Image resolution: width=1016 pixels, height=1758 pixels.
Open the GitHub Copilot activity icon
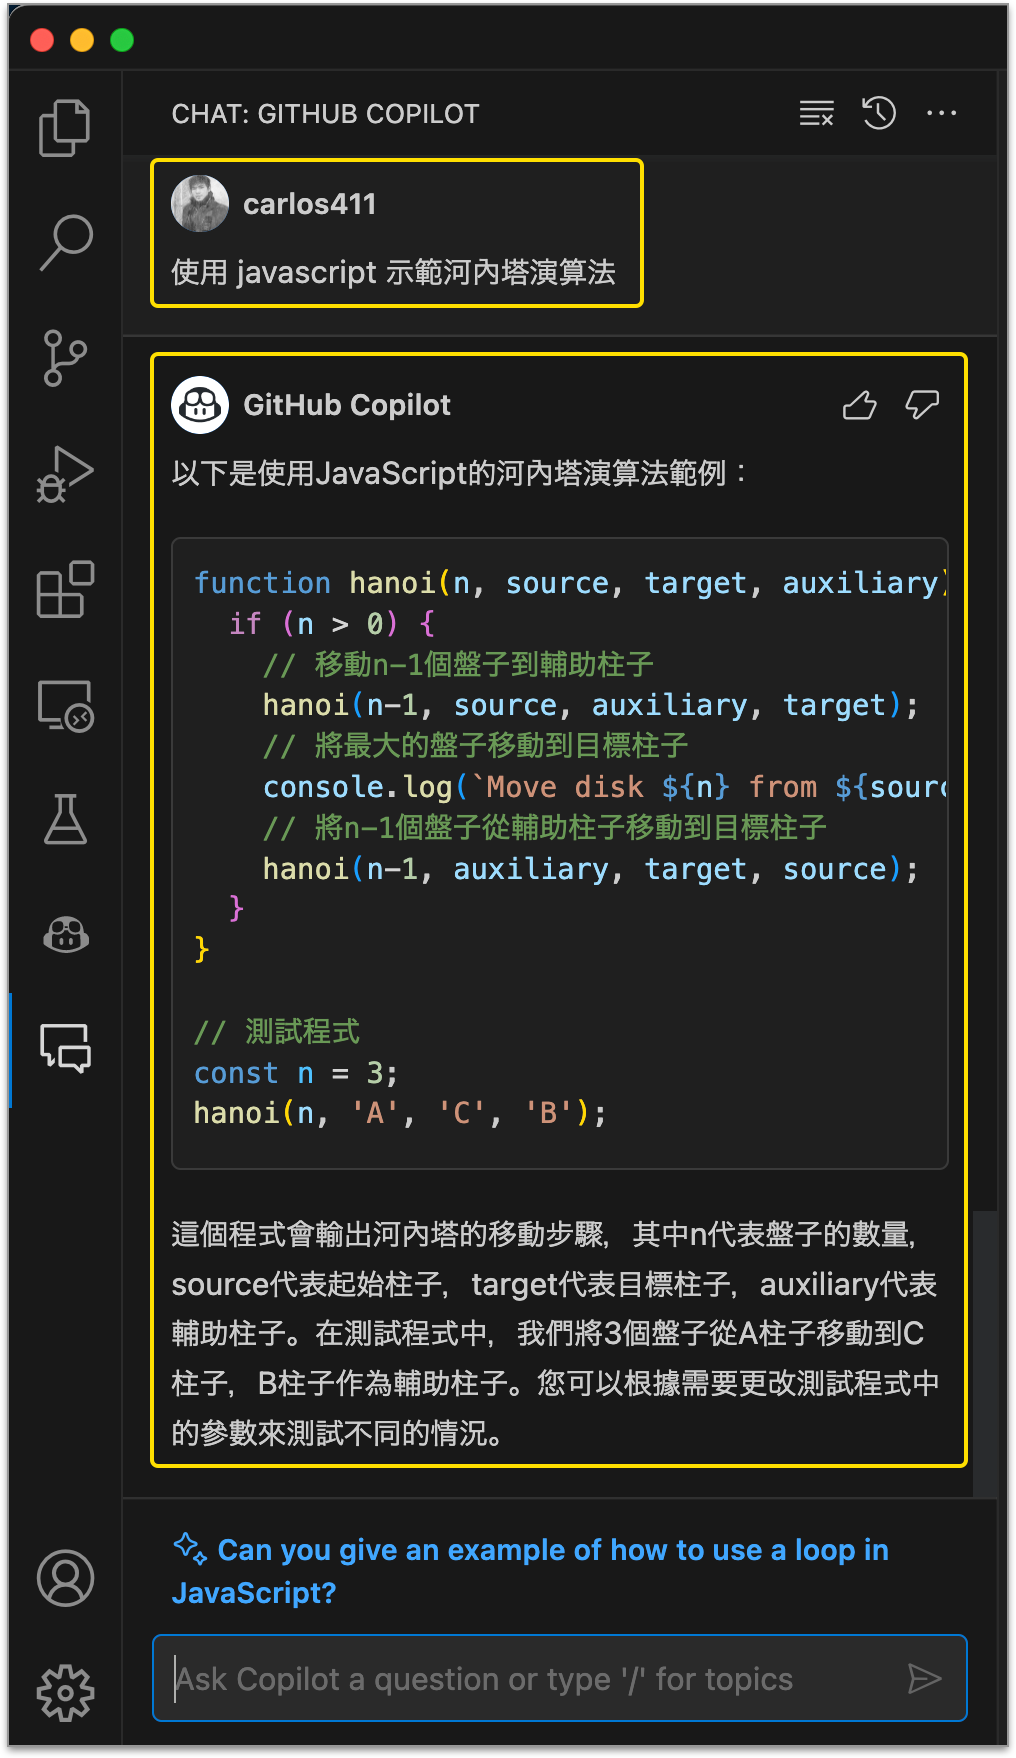tap(65, 935)
